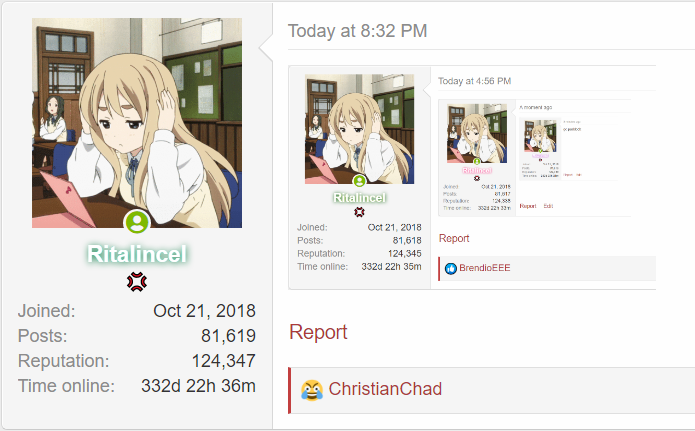Click the green status icon on the quoted-post avatar
The width and height of the screenshot is (695, 431).
[x=359, y=180]
